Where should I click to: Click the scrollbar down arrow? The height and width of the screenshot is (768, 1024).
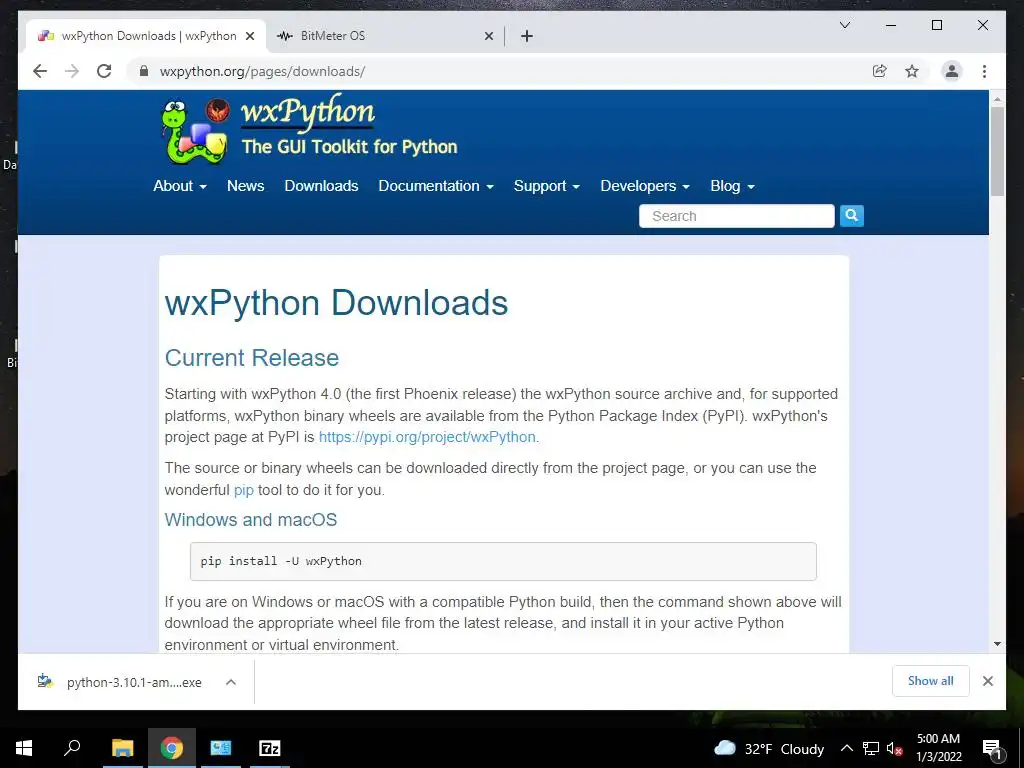click(997, 644)
